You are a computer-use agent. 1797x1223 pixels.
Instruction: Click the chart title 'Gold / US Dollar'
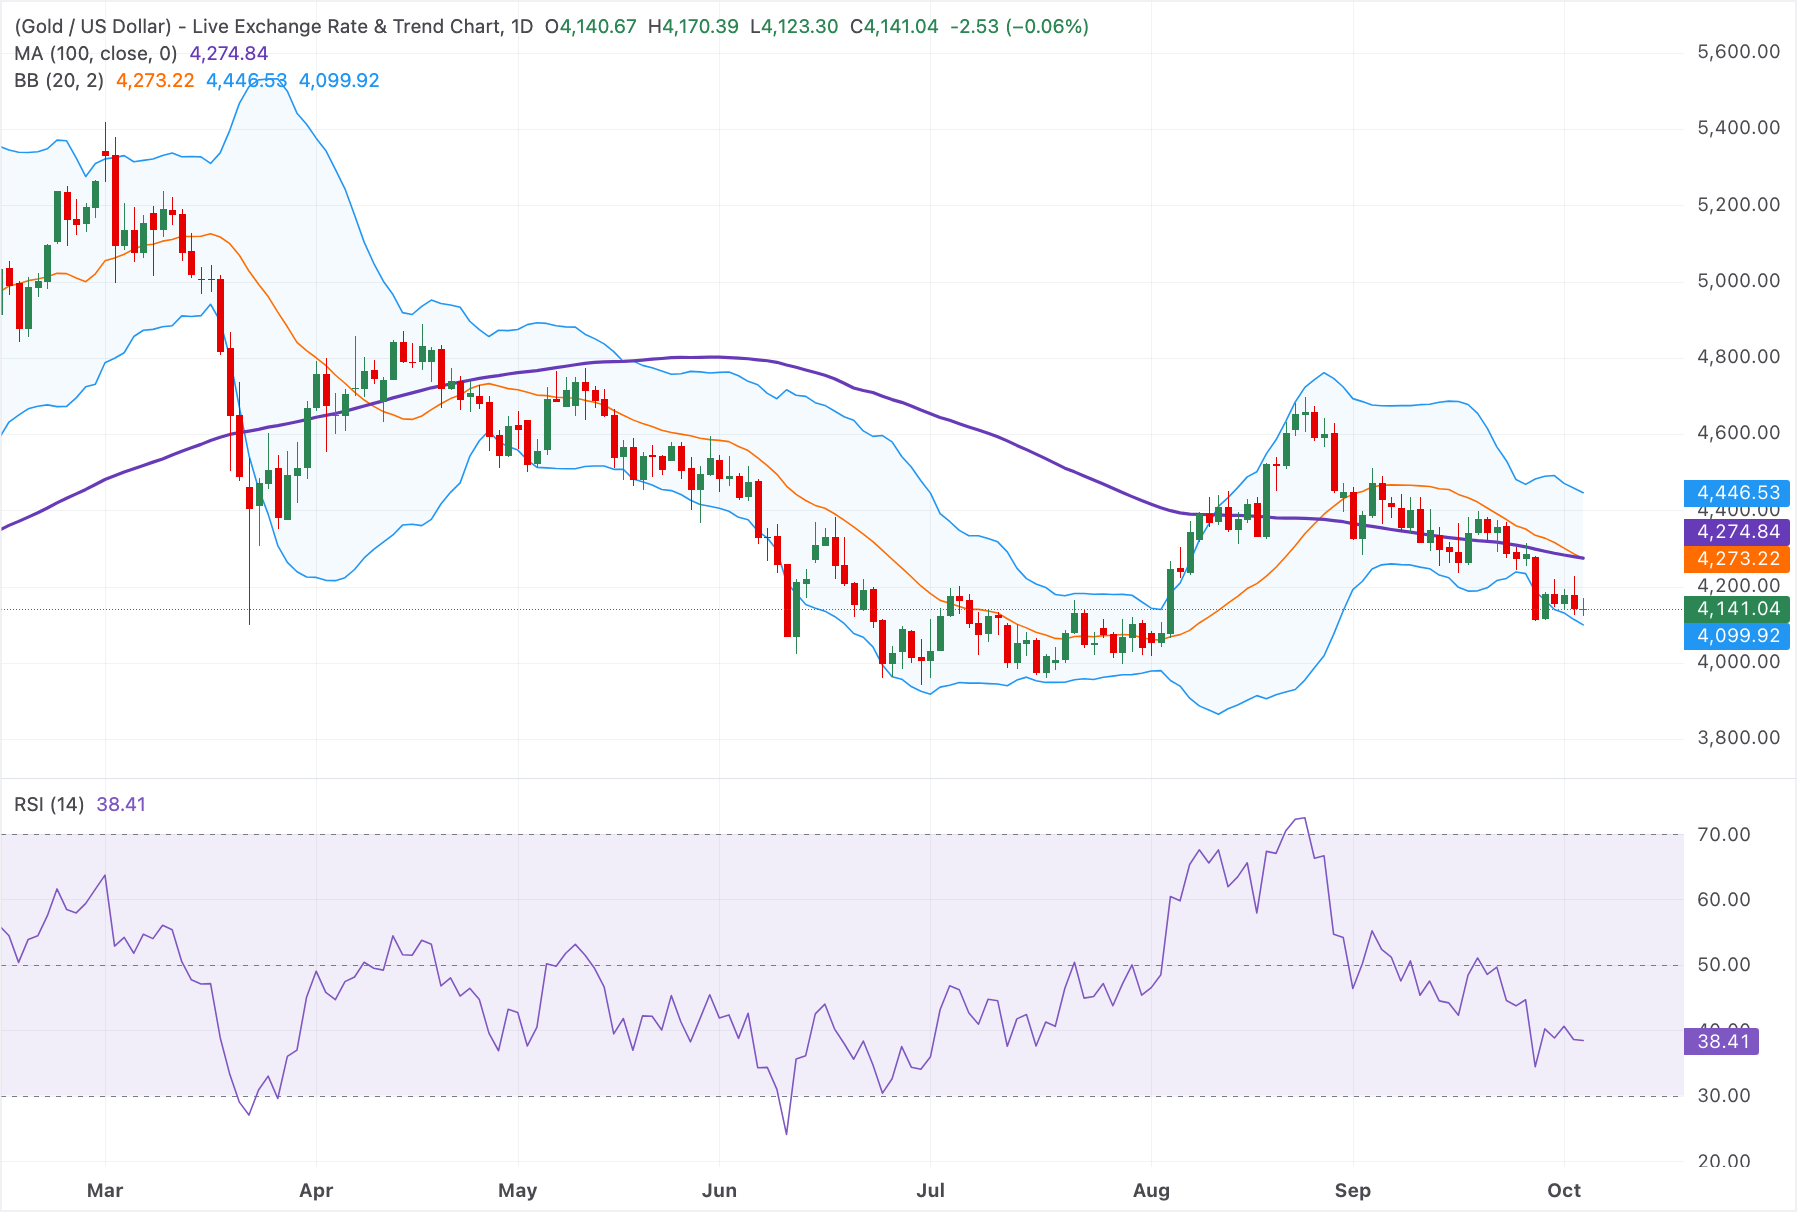(93, 26)
